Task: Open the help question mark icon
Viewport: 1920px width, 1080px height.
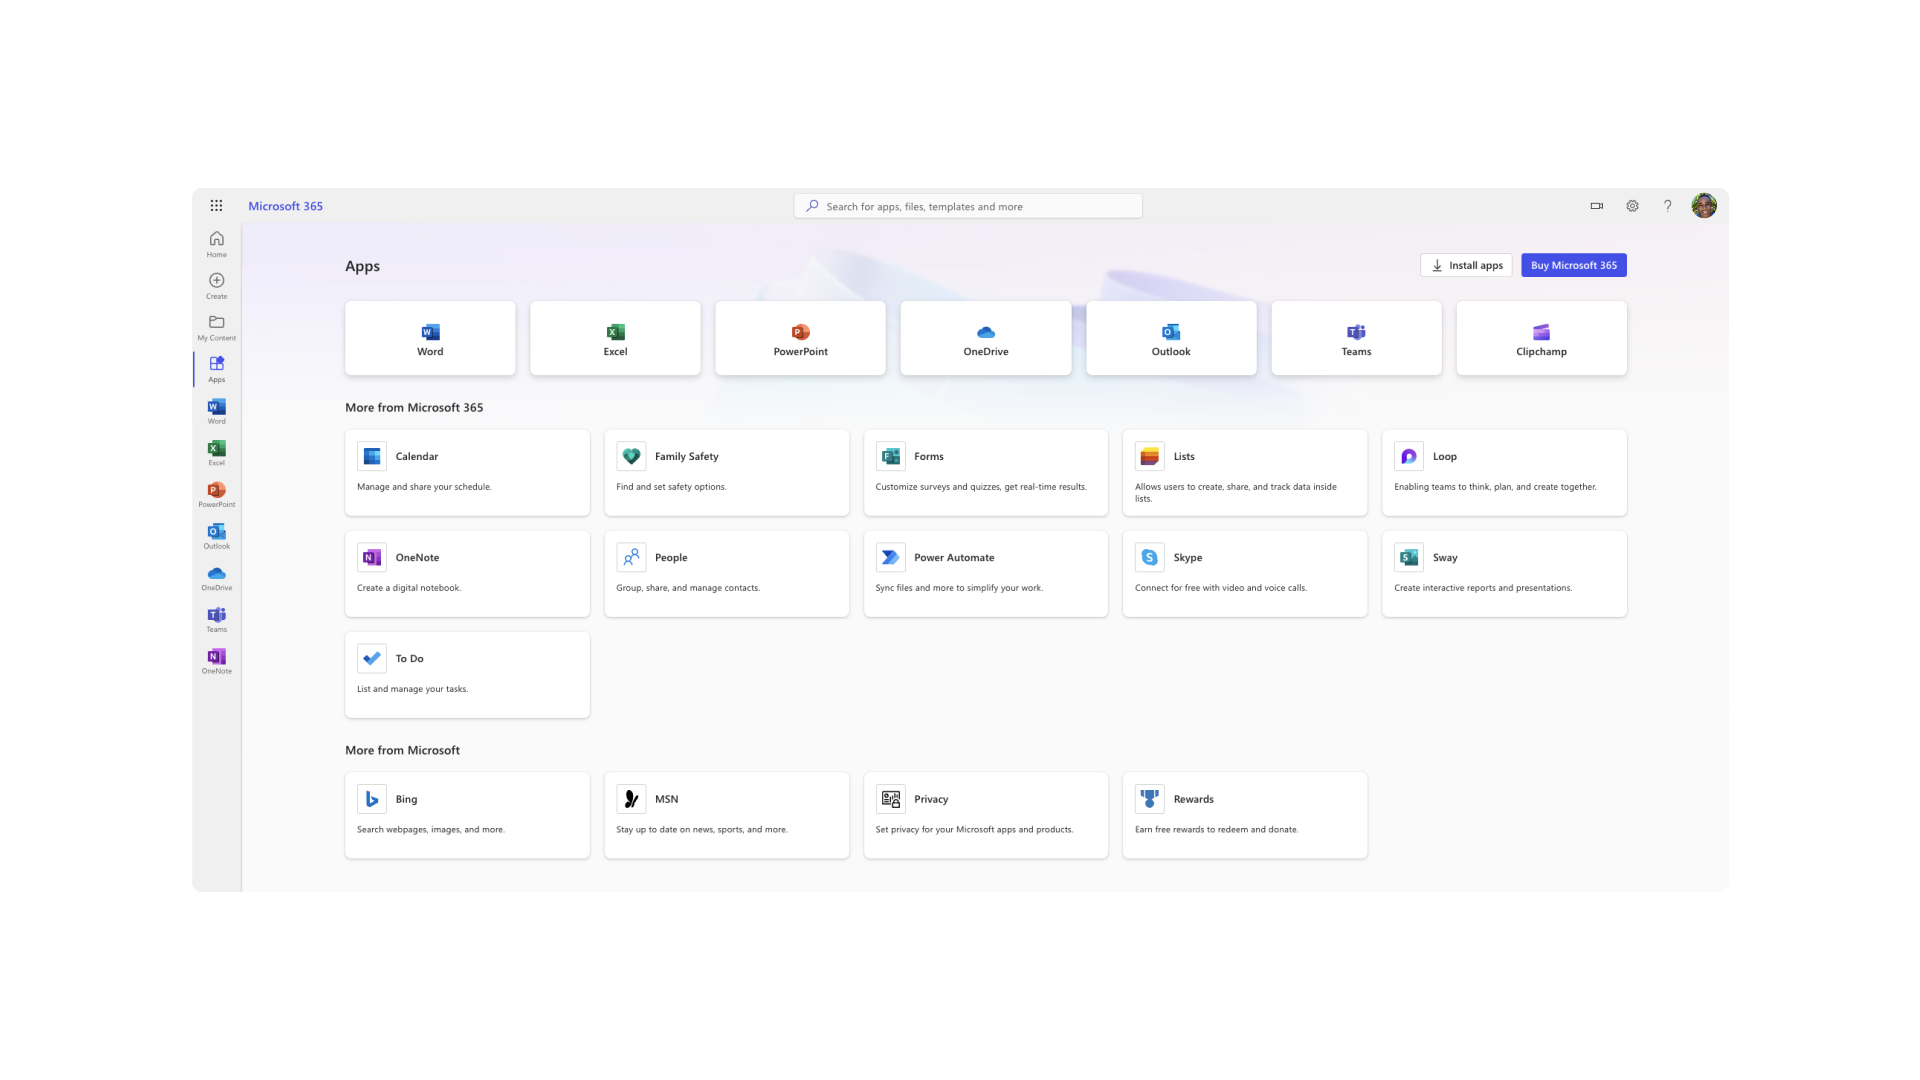Action: coord(1667,206)
